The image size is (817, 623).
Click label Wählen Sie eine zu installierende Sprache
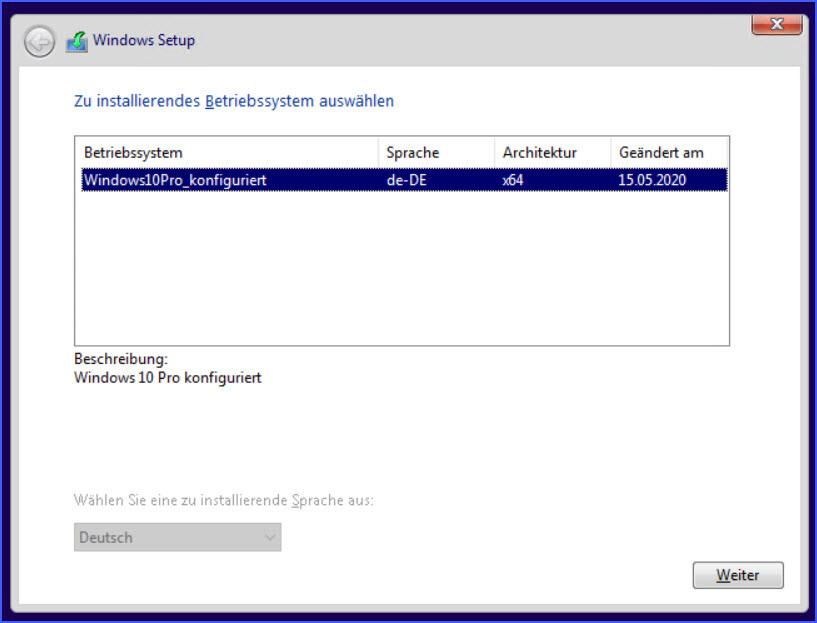[x=224, y=500]
